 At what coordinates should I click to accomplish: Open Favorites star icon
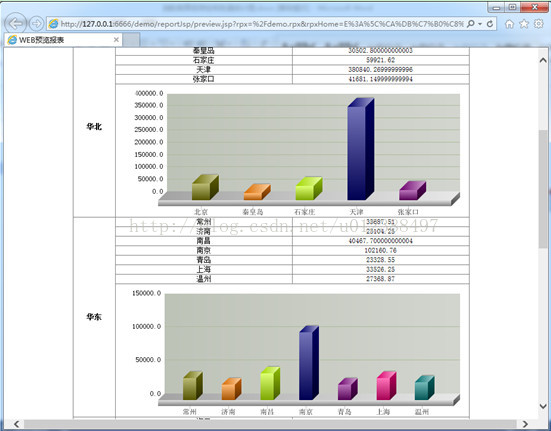524,24
